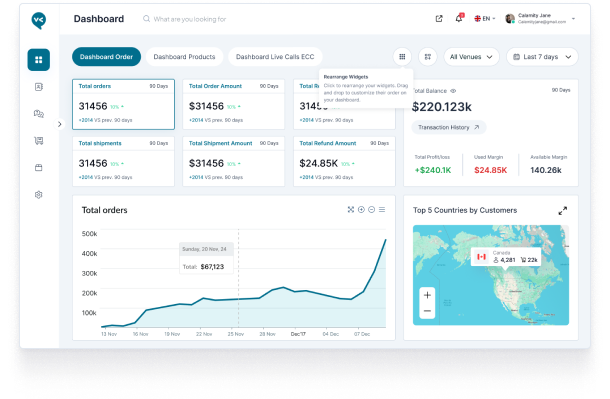Viewport: 610px width, 399px height.
Task: Click the widget layout customize icon
Action: coord(428,57)
